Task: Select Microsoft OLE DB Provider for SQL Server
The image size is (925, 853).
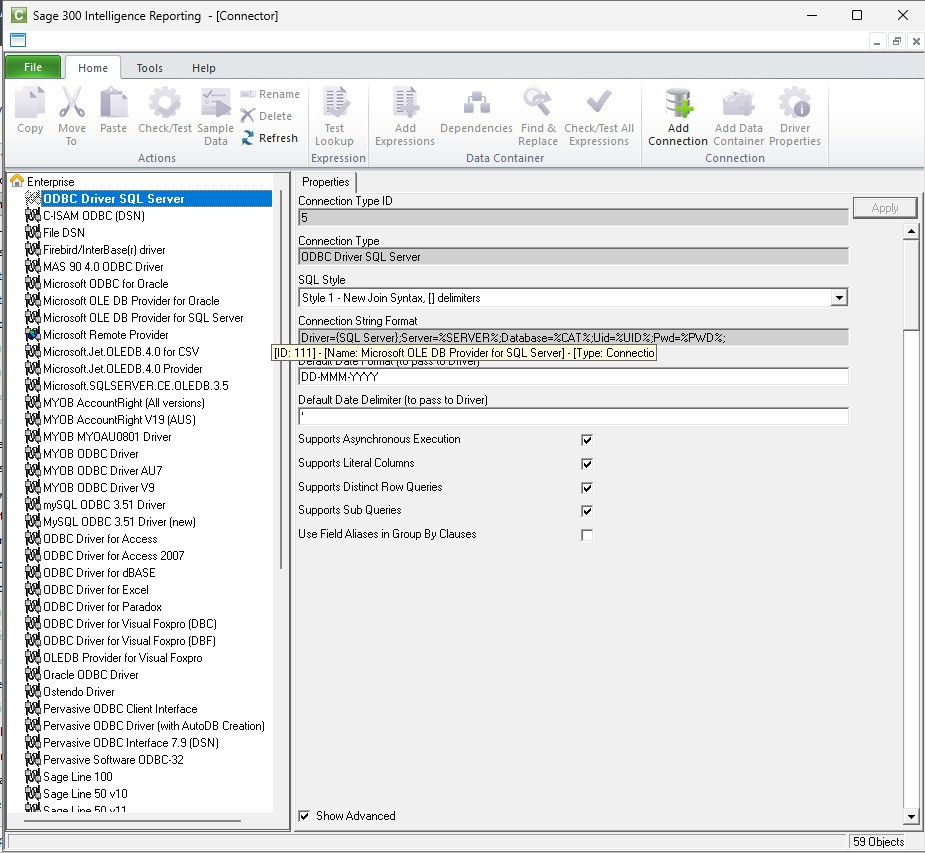Action: tap(143, 318)
